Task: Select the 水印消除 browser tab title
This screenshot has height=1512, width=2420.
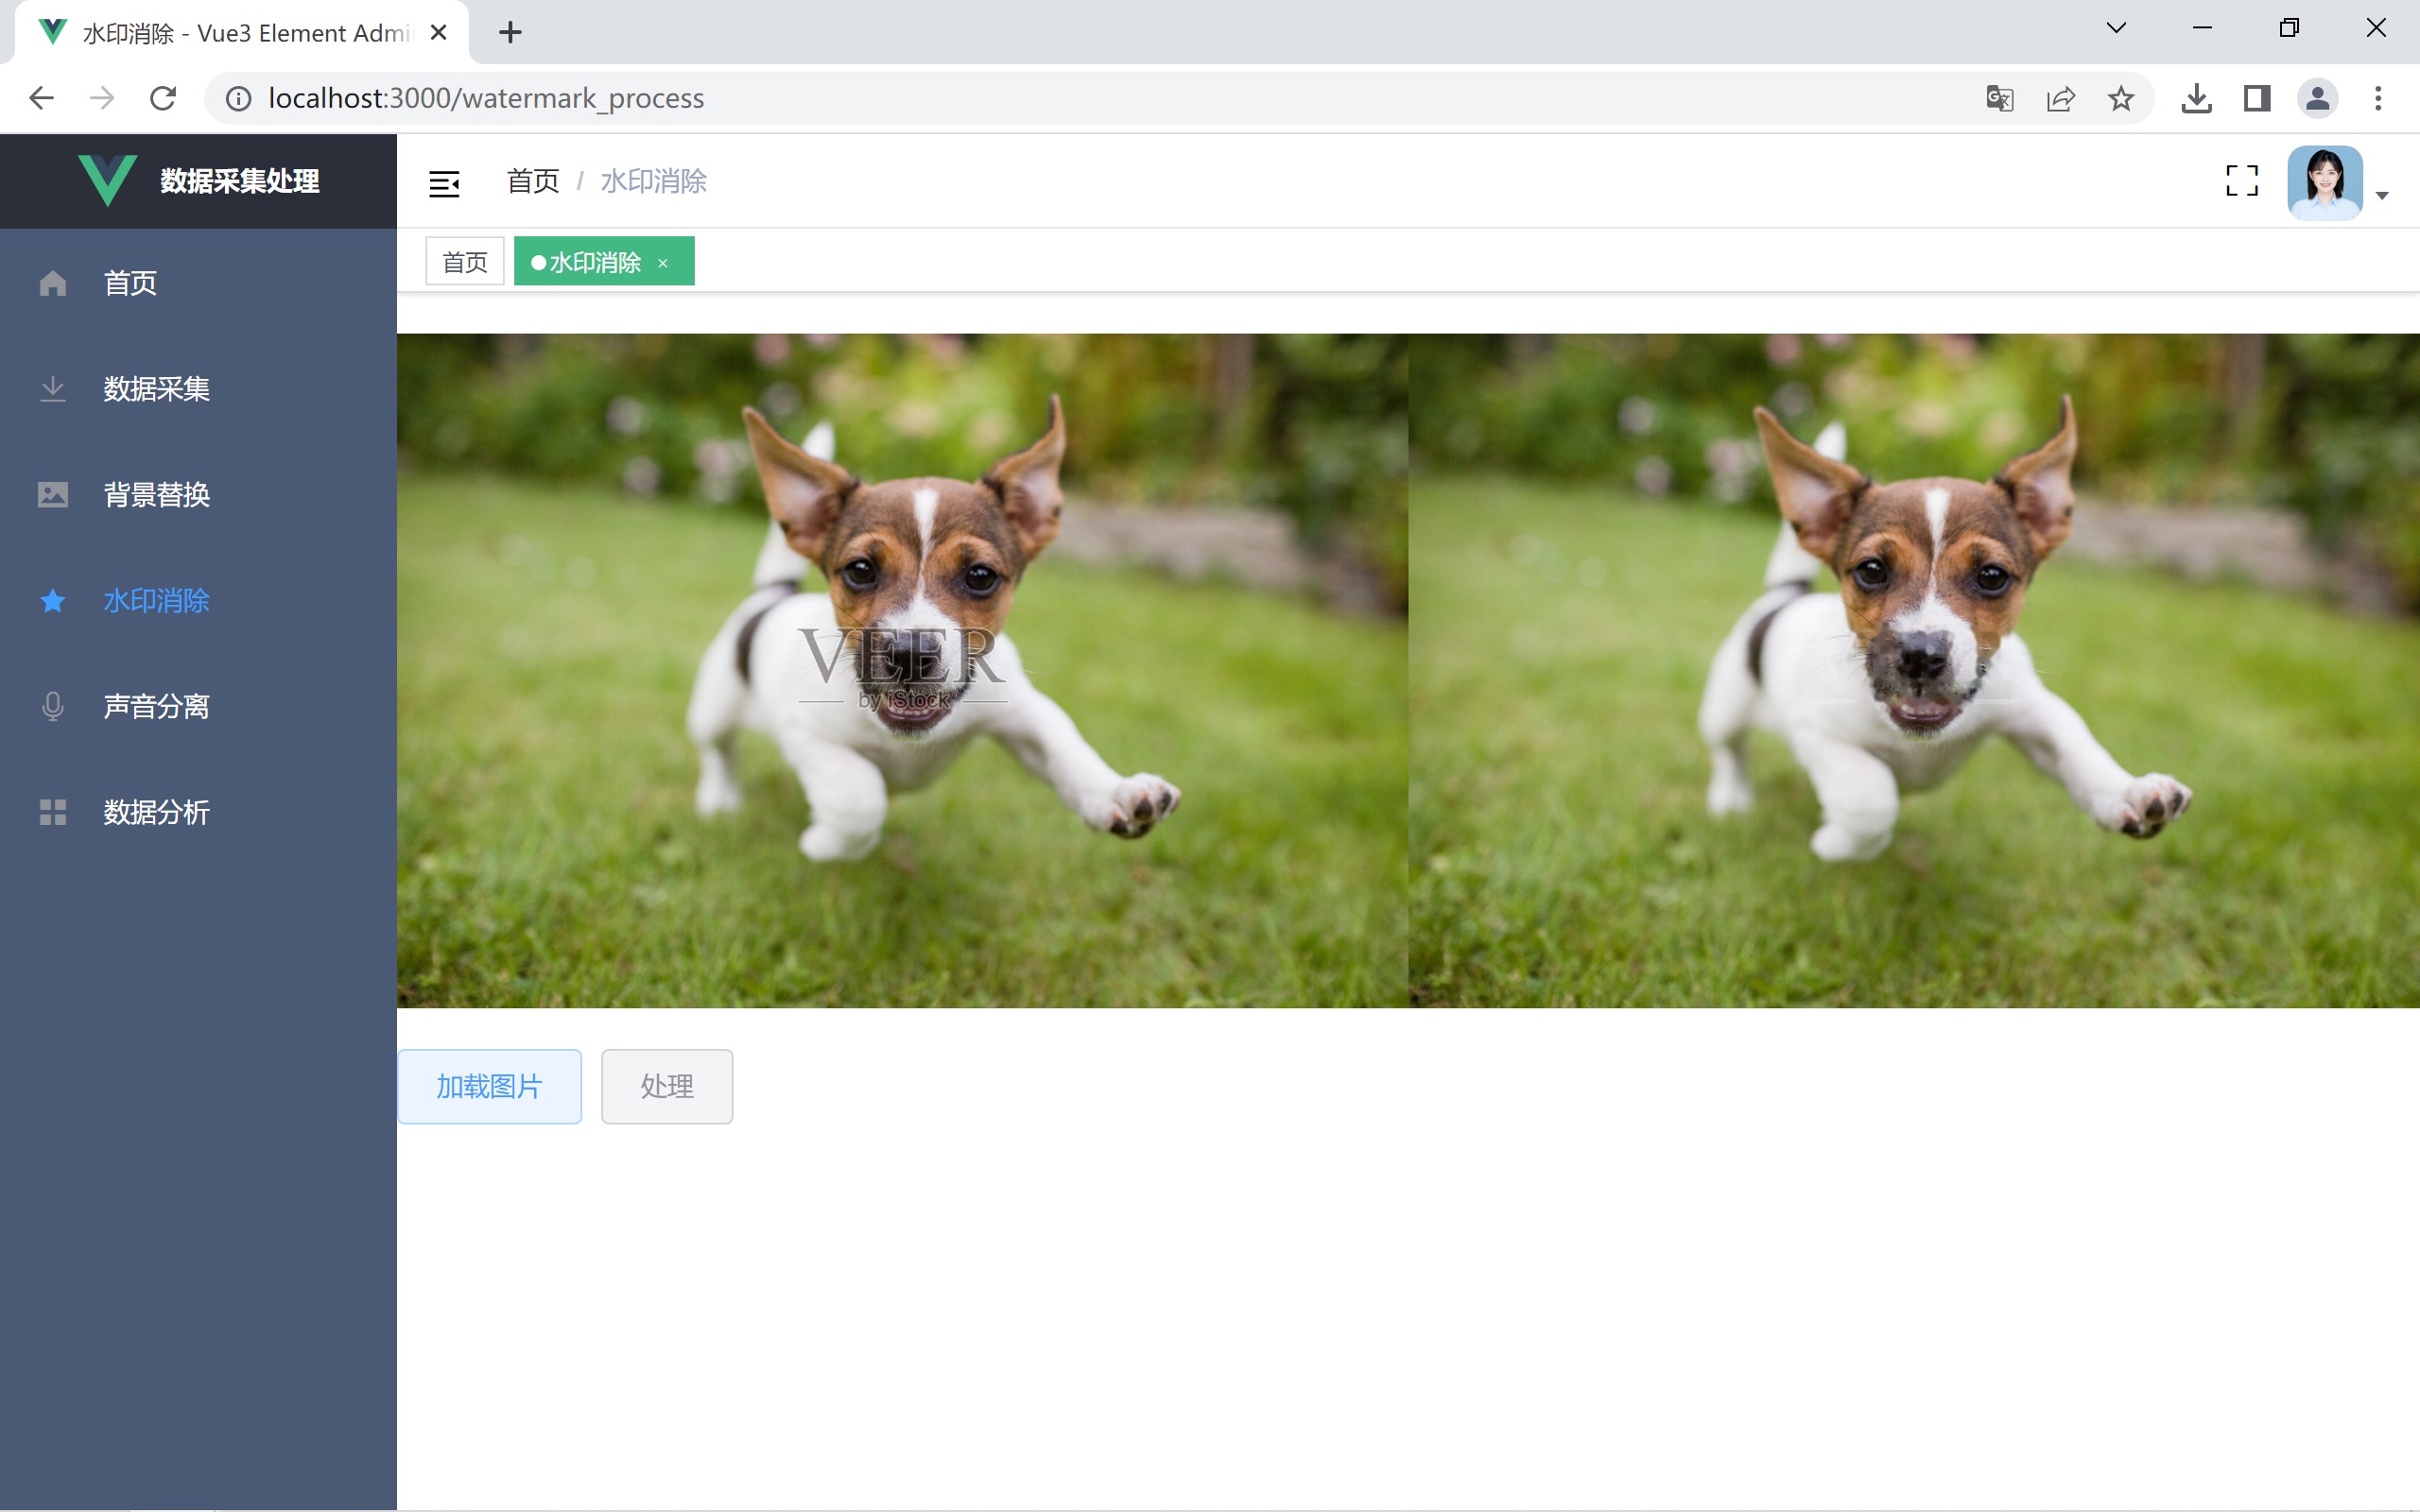Action: pos(248,33)
